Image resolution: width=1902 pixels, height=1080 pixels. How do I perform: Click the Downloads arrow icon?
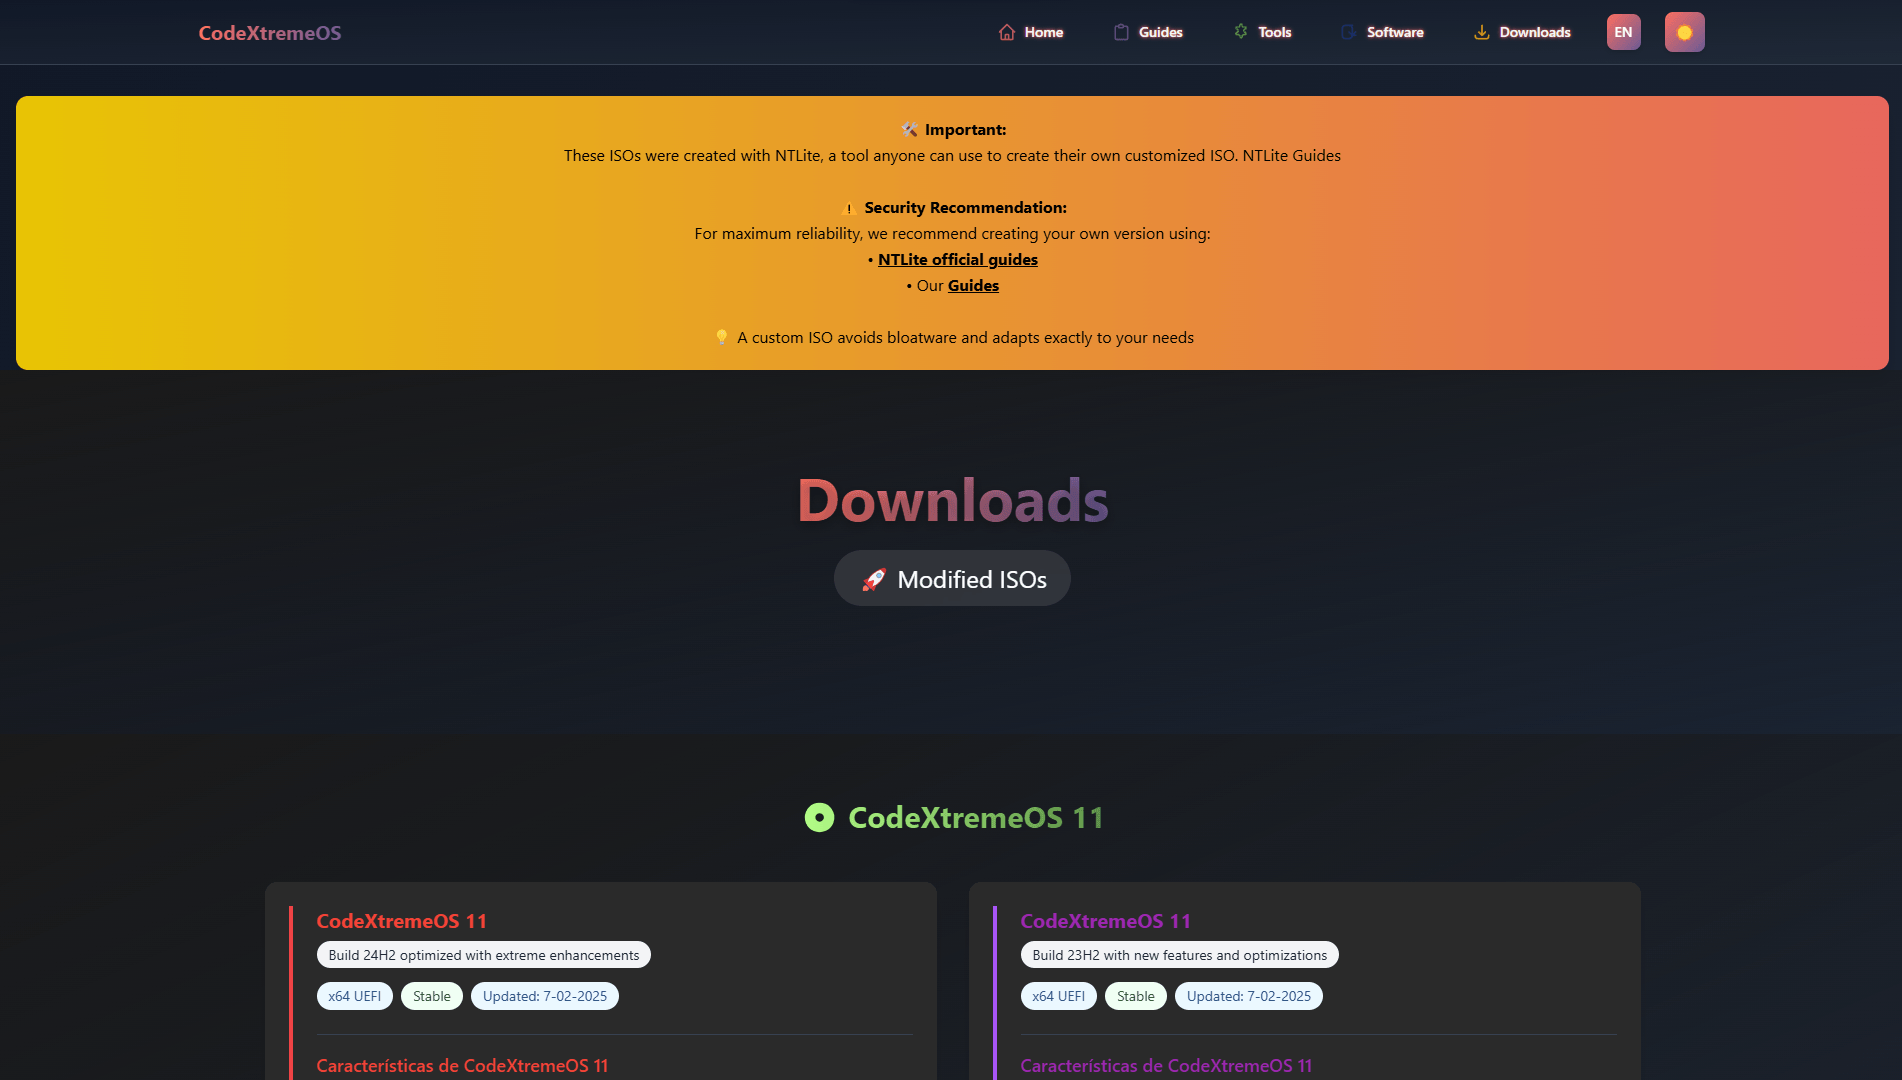click(1482, 32)
